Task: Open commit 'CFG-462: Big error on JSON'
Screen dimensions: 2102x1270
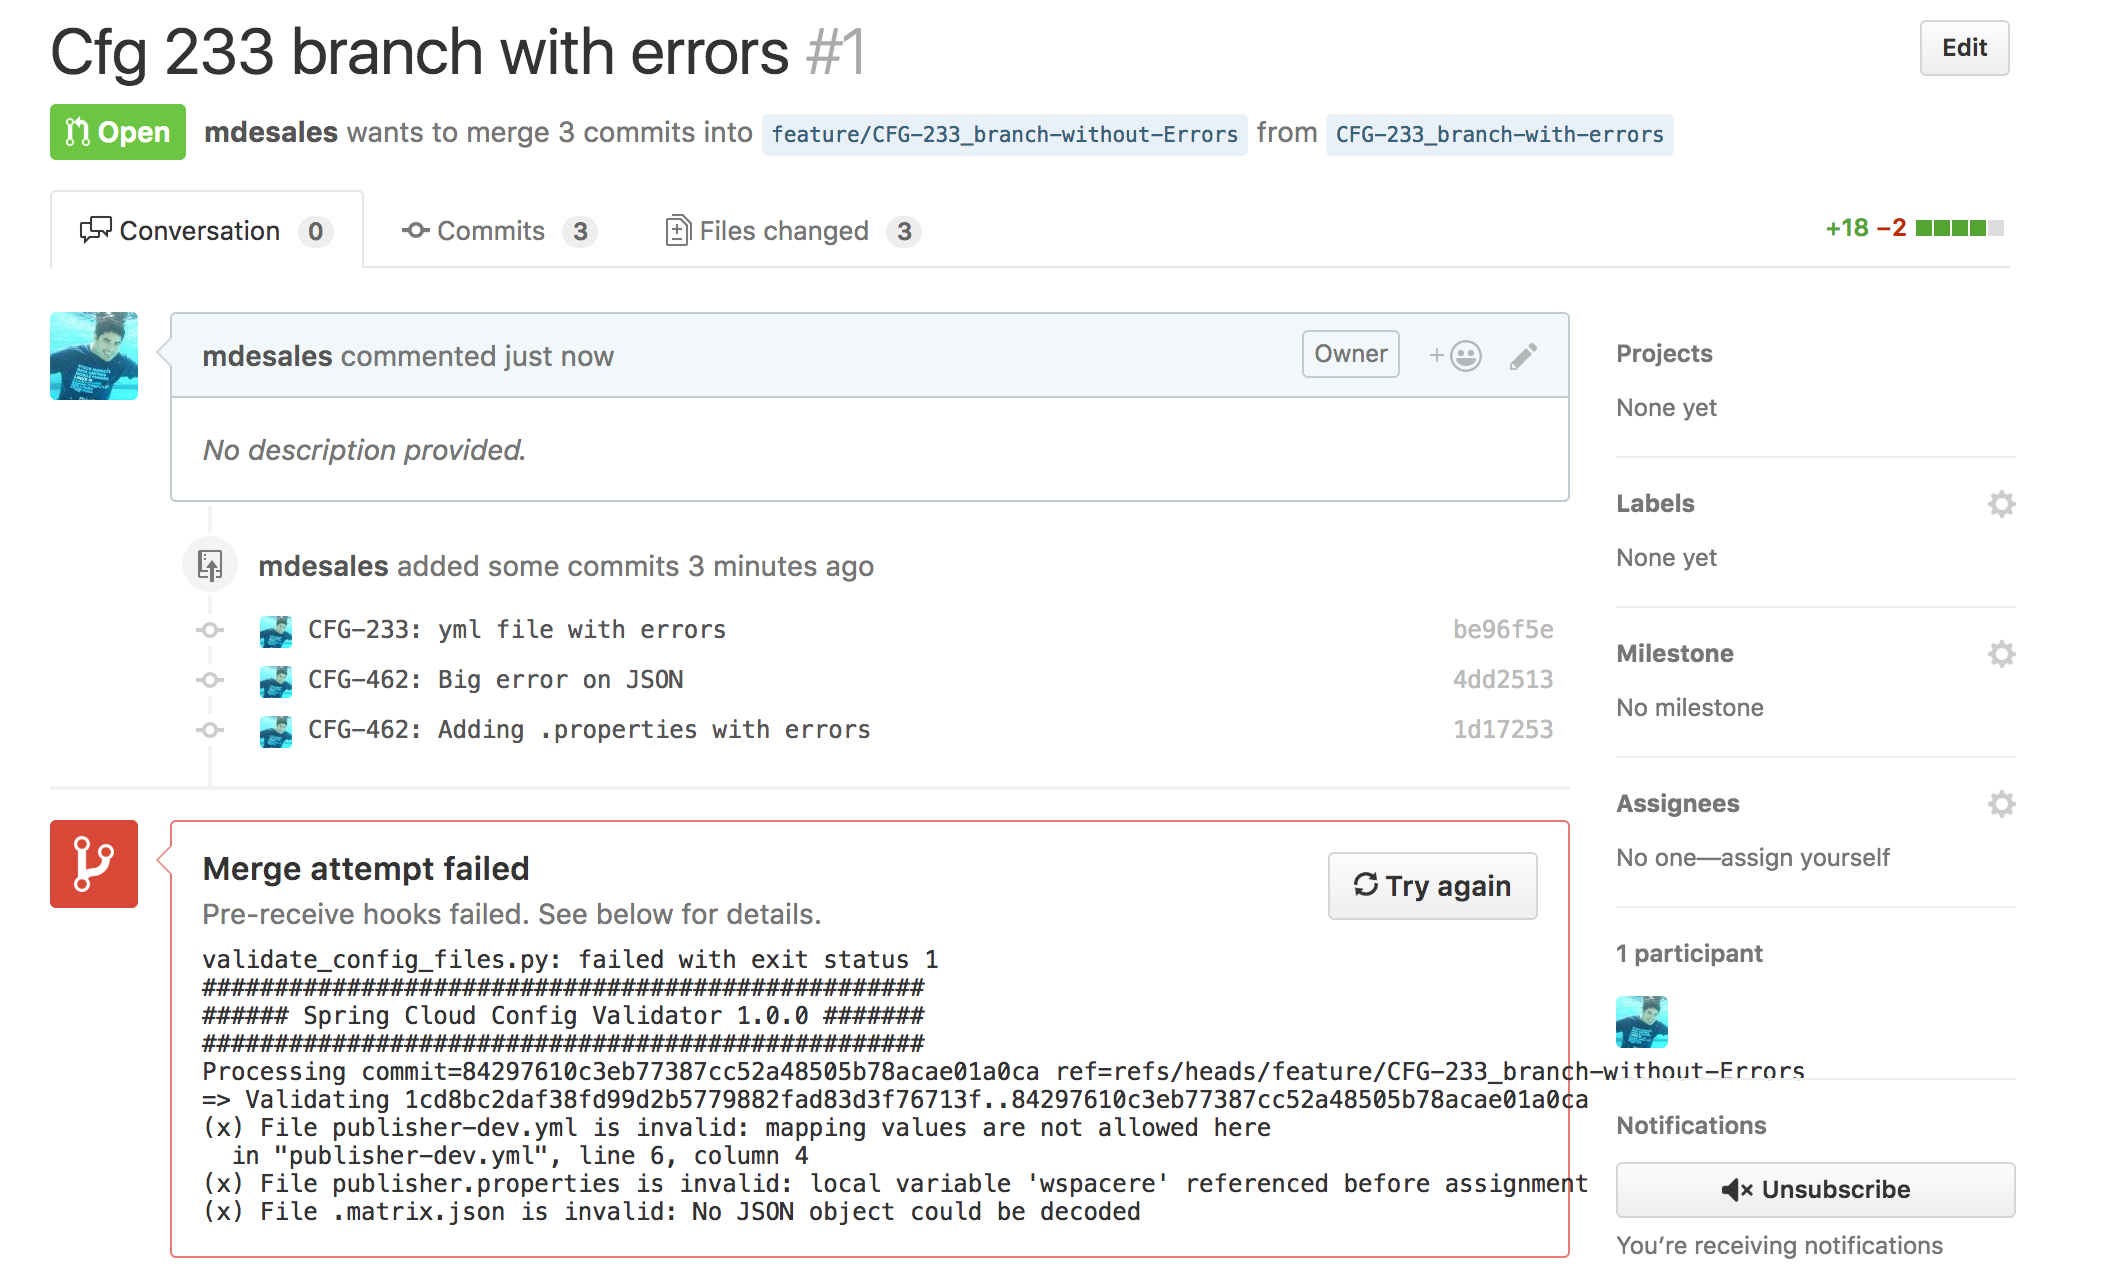Action: 495,680
